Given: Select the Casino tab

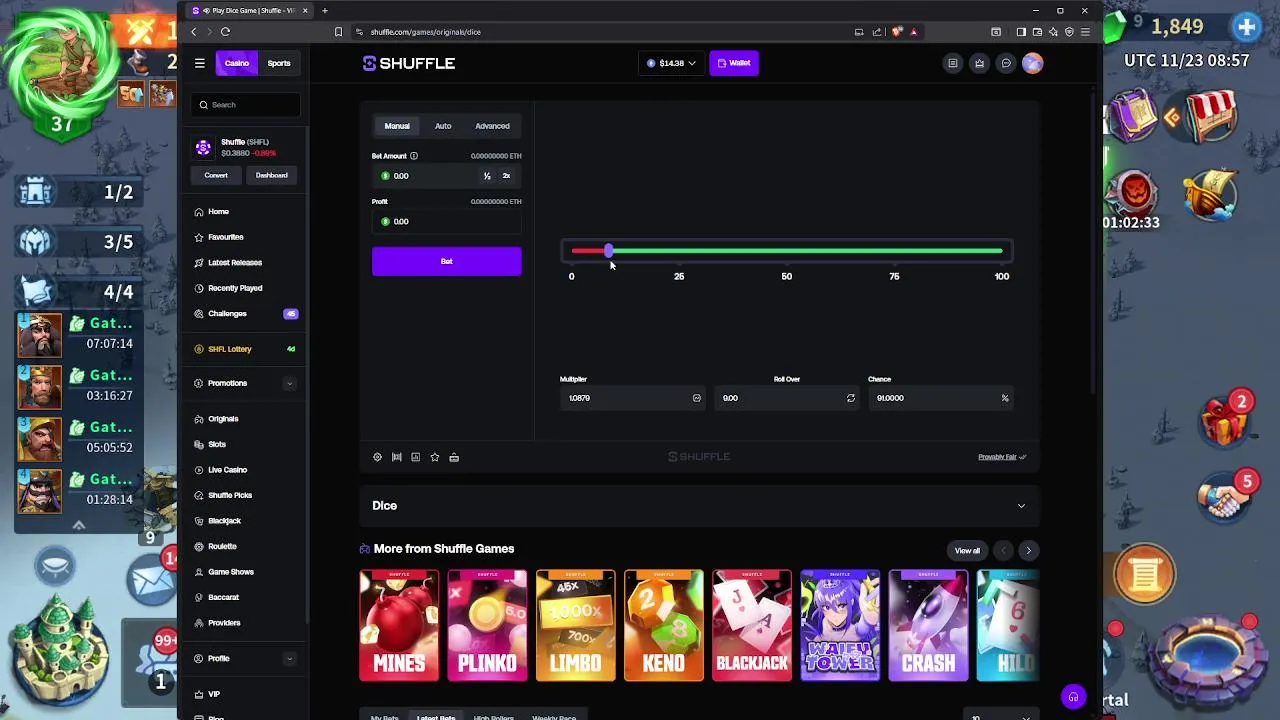Looking at the screenshot, I should [x=237, y=63].
